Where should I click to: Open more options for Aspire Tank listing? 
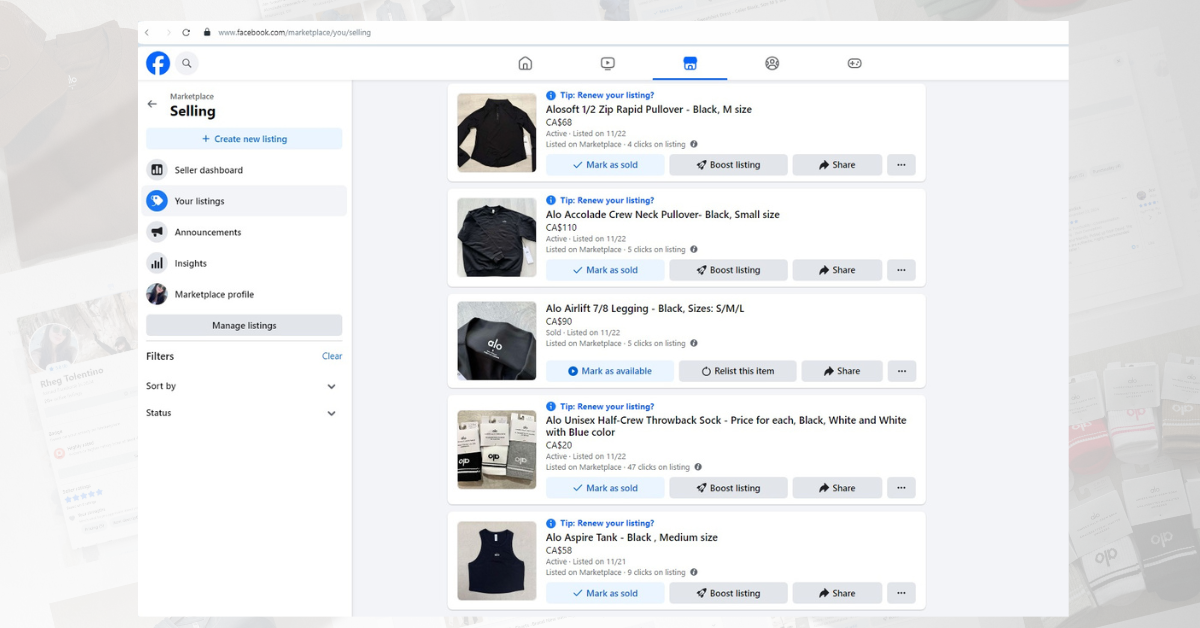click(x=901, y=593)
